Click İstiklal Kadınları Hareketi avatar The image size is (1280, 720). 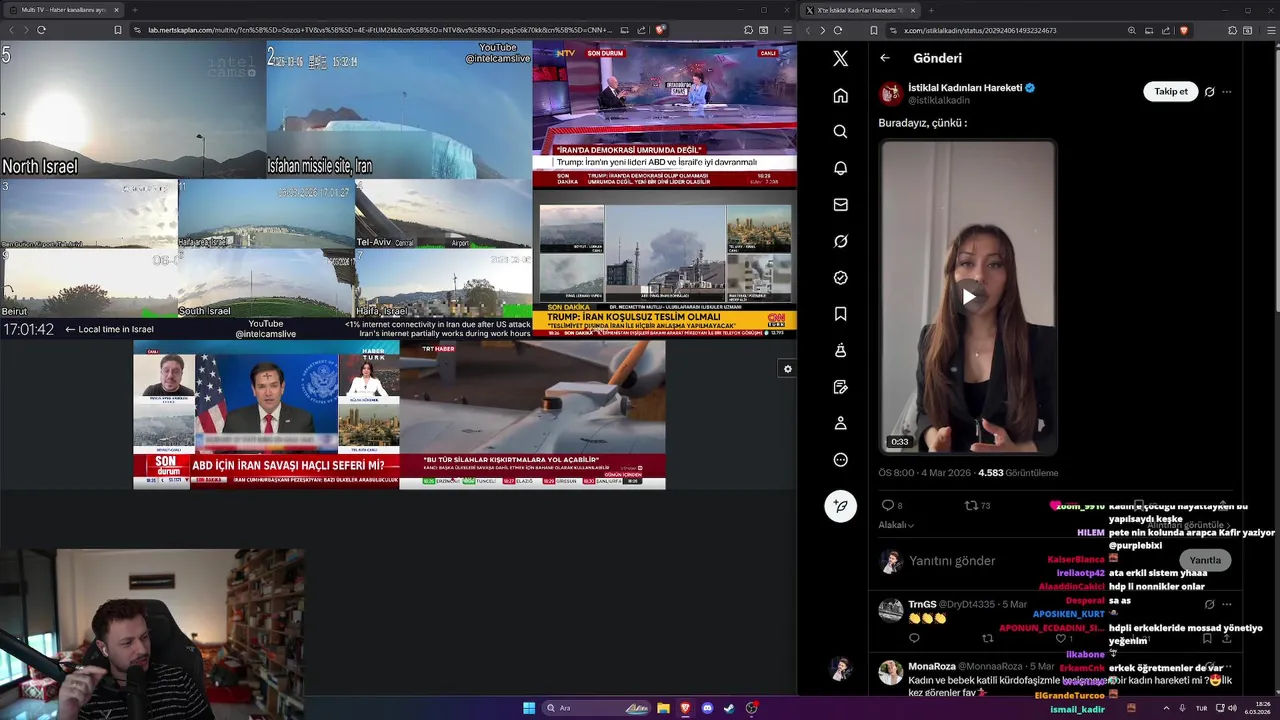[x=890, y=94]
